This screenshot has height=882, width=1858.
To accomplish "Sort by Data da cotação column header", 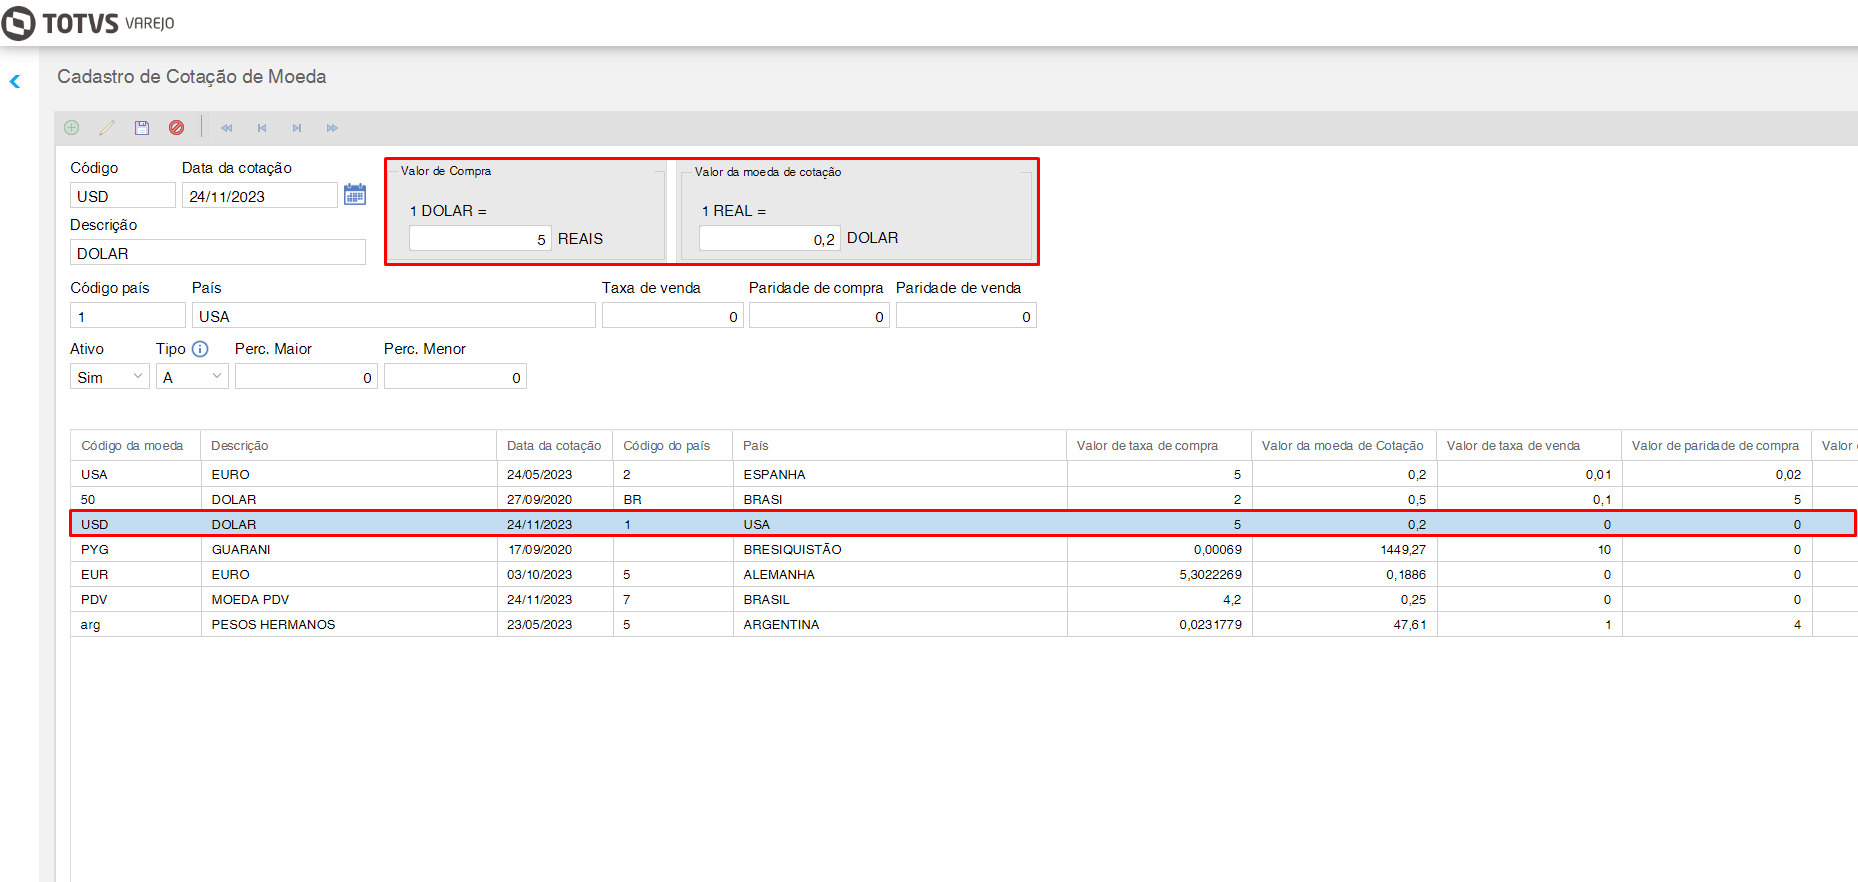I will (x=554, y=446).
